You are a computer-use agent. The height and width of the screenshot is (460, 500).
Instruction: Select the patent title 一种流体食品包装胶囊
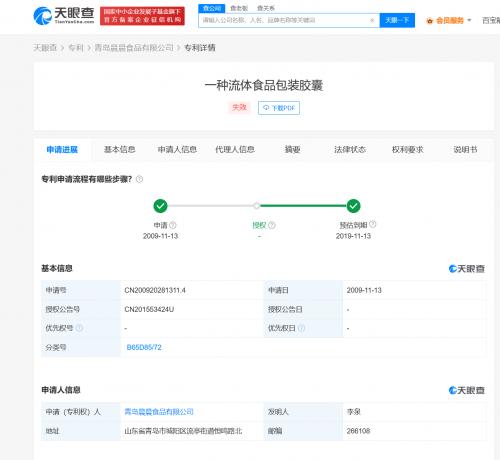(264, 86)
